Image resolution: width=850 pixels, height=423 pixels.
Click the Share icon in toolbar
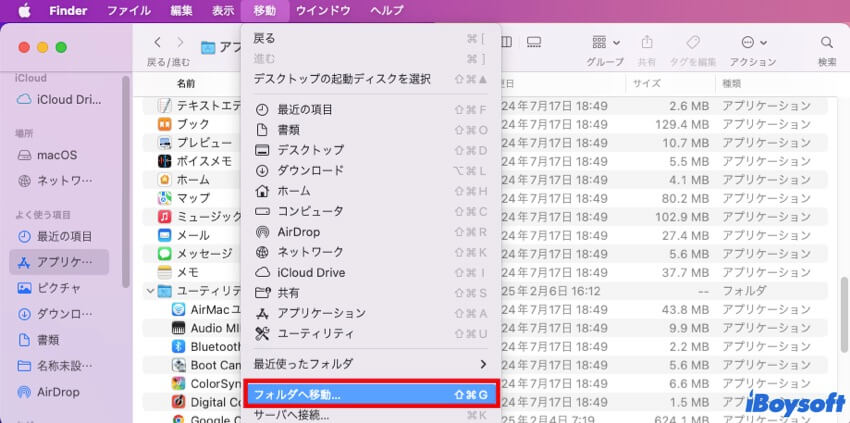646,43
